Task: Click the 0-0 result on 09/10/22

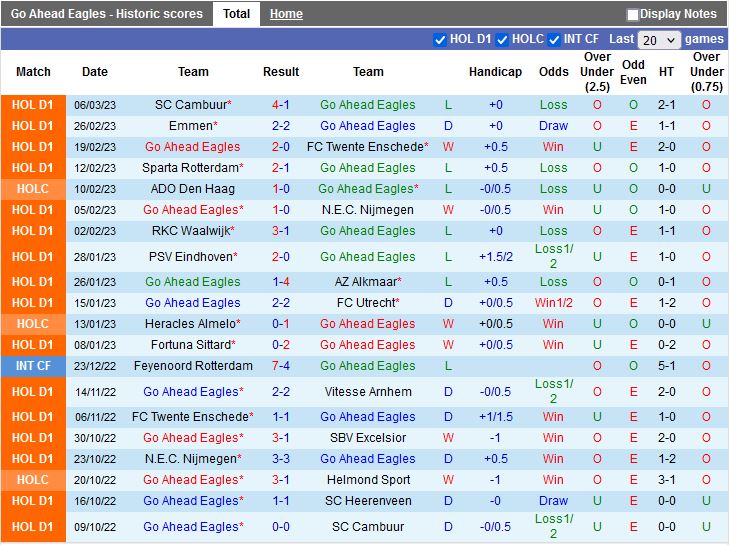Action: tap(281, 527)
